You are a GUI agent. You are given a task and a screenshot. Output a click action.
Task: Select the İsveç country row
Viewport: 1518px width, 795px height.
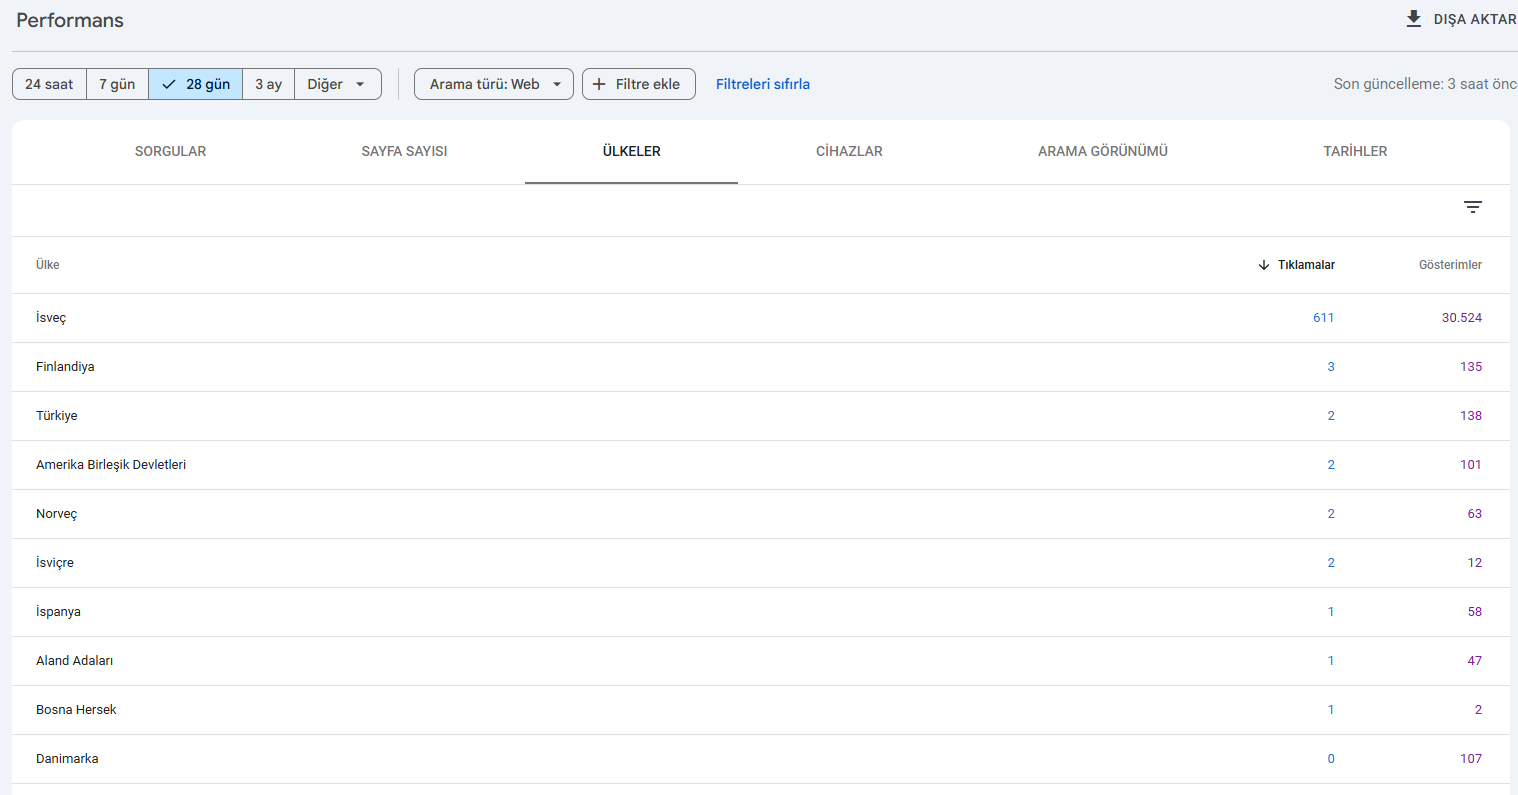click(x=761, y=318)
